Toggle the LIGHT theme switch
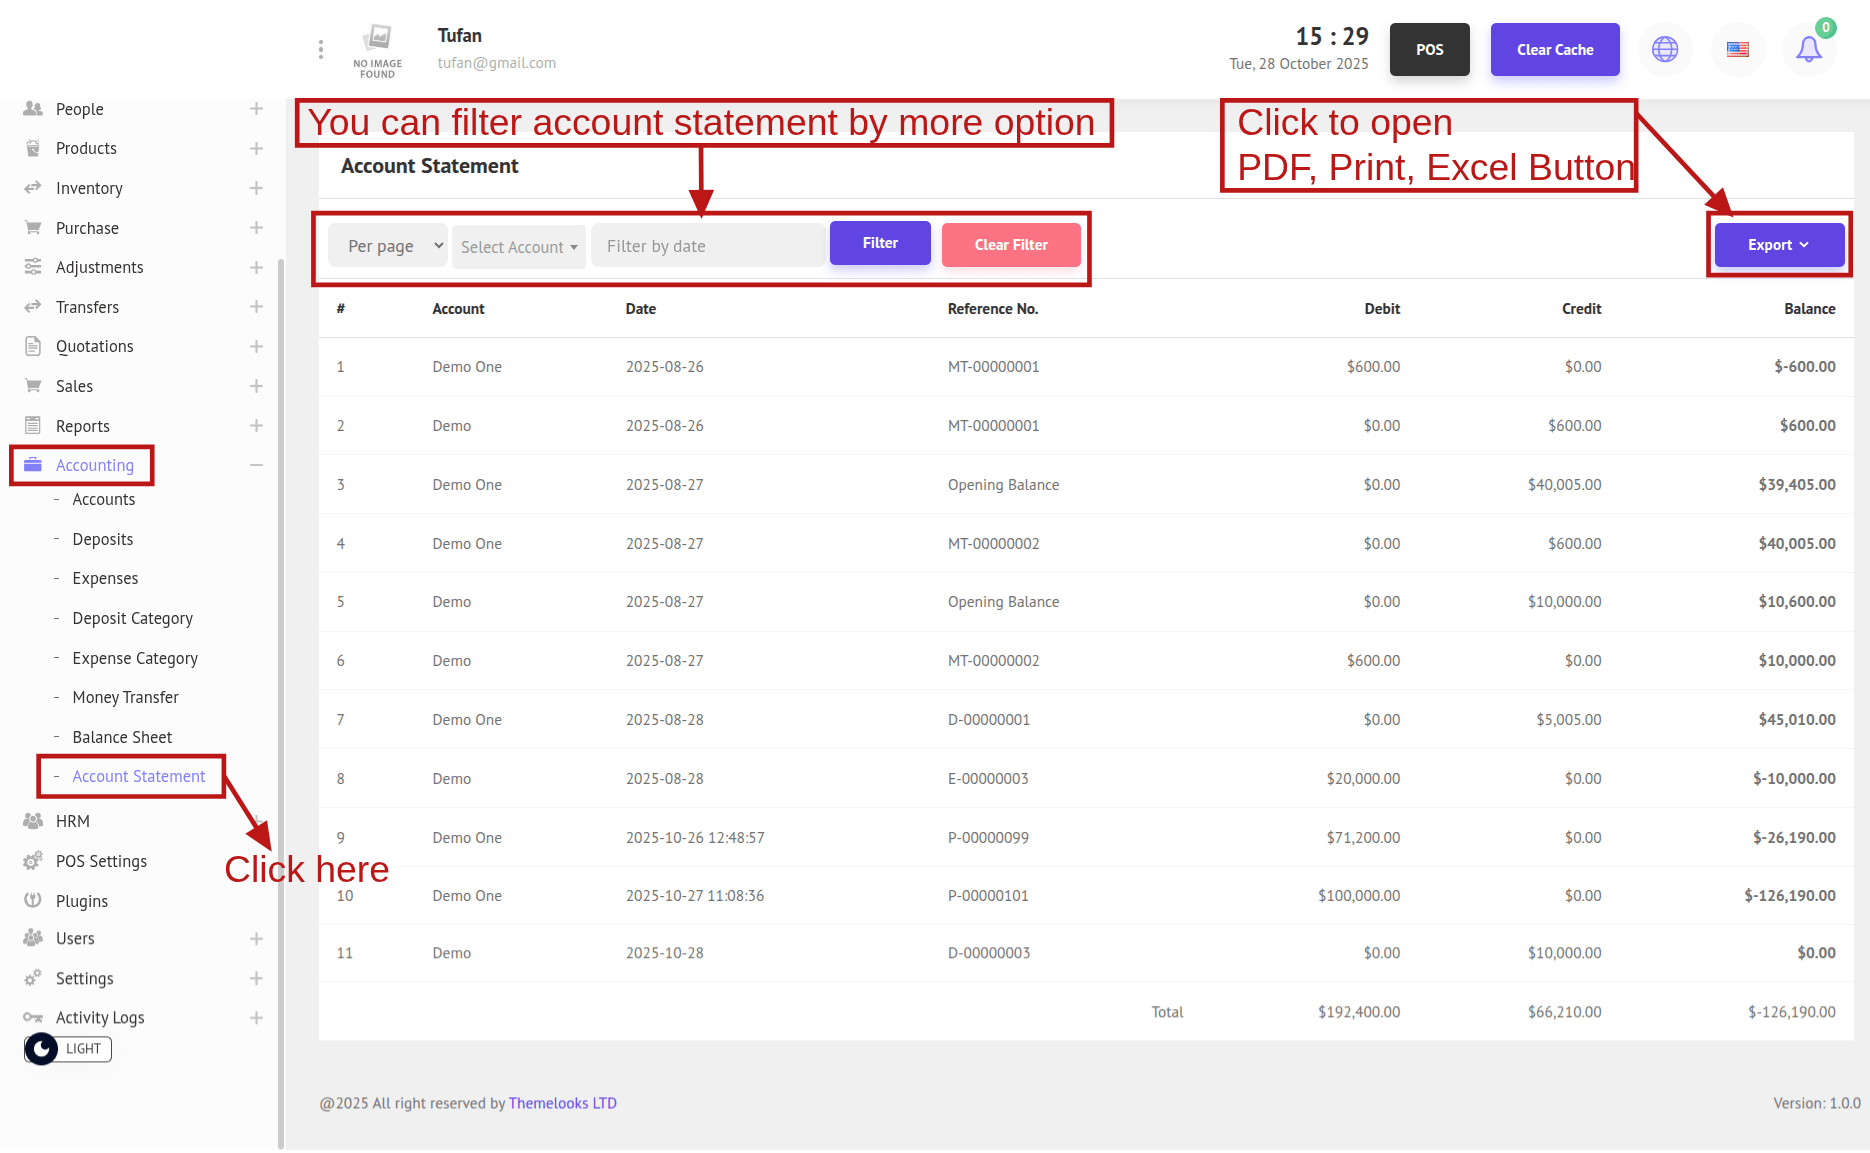 (x=68, y=1048)
